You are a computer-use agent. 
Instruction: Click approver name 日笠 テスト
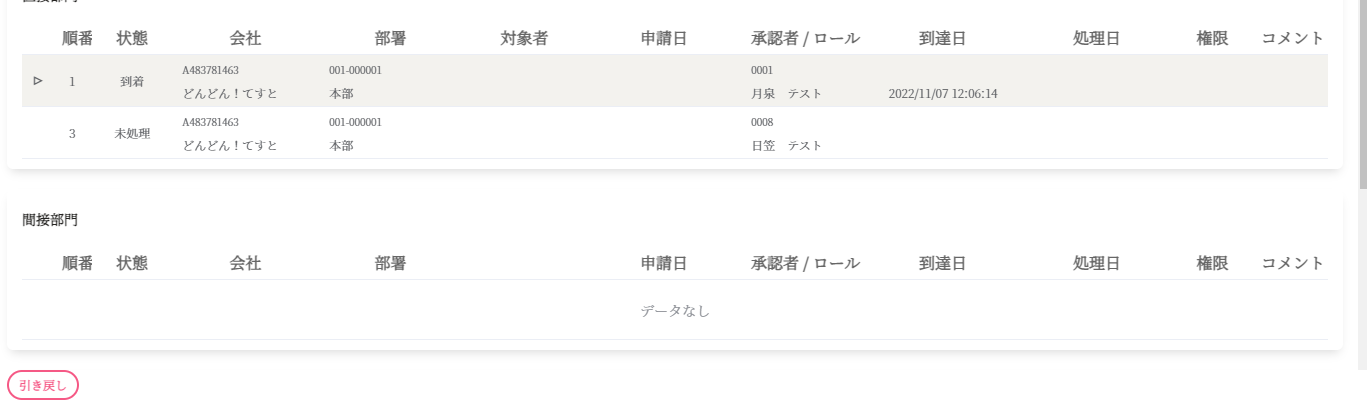(786, 146)
